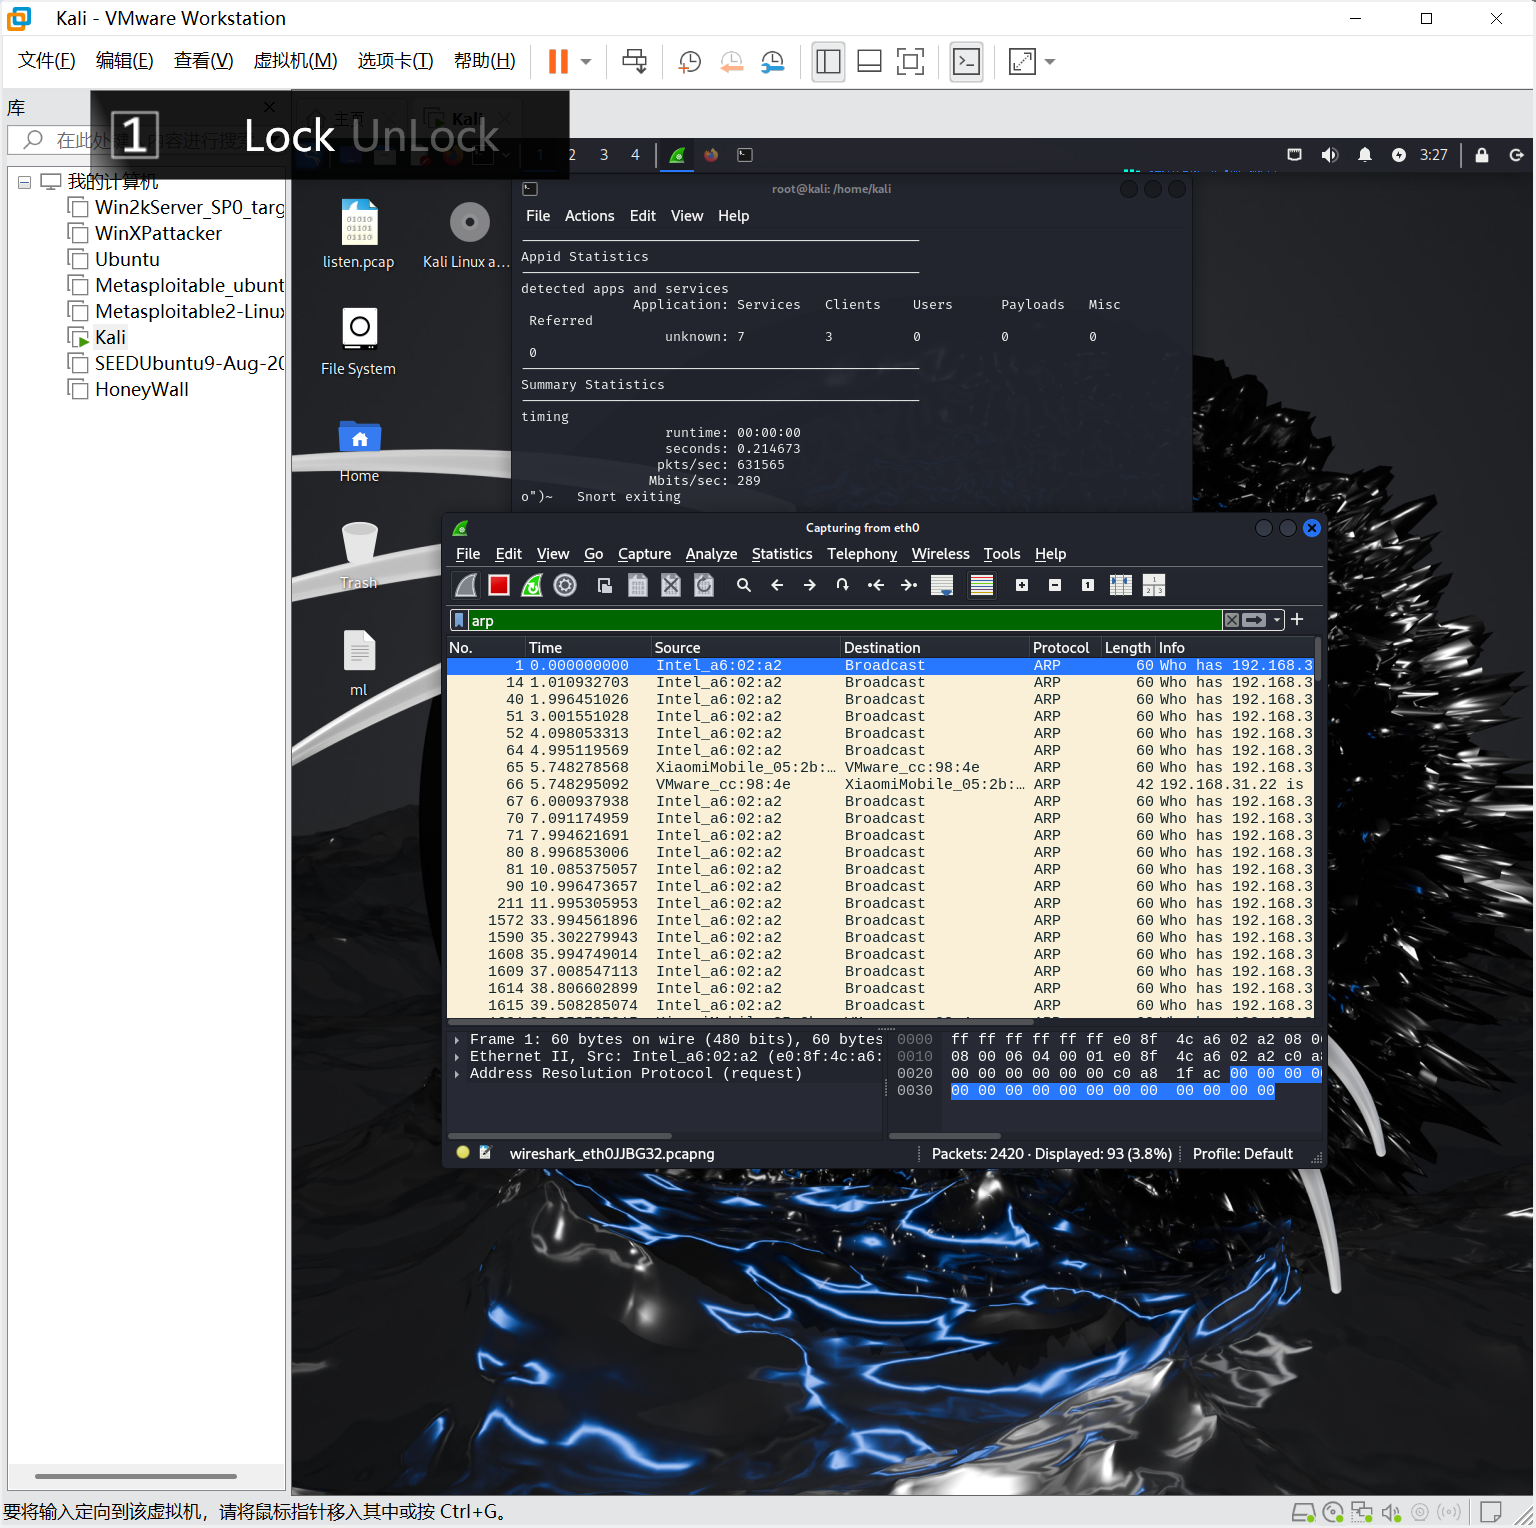Send Ctrl+Alt+Del to the virtual machine

(x=635, y=62)
